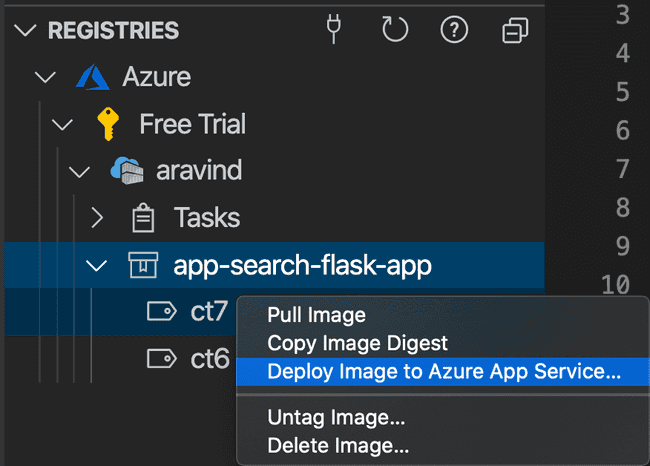The height and width of the screenshot is (466, 650).
Task: Expand the Tasks node
Action: 97,218
